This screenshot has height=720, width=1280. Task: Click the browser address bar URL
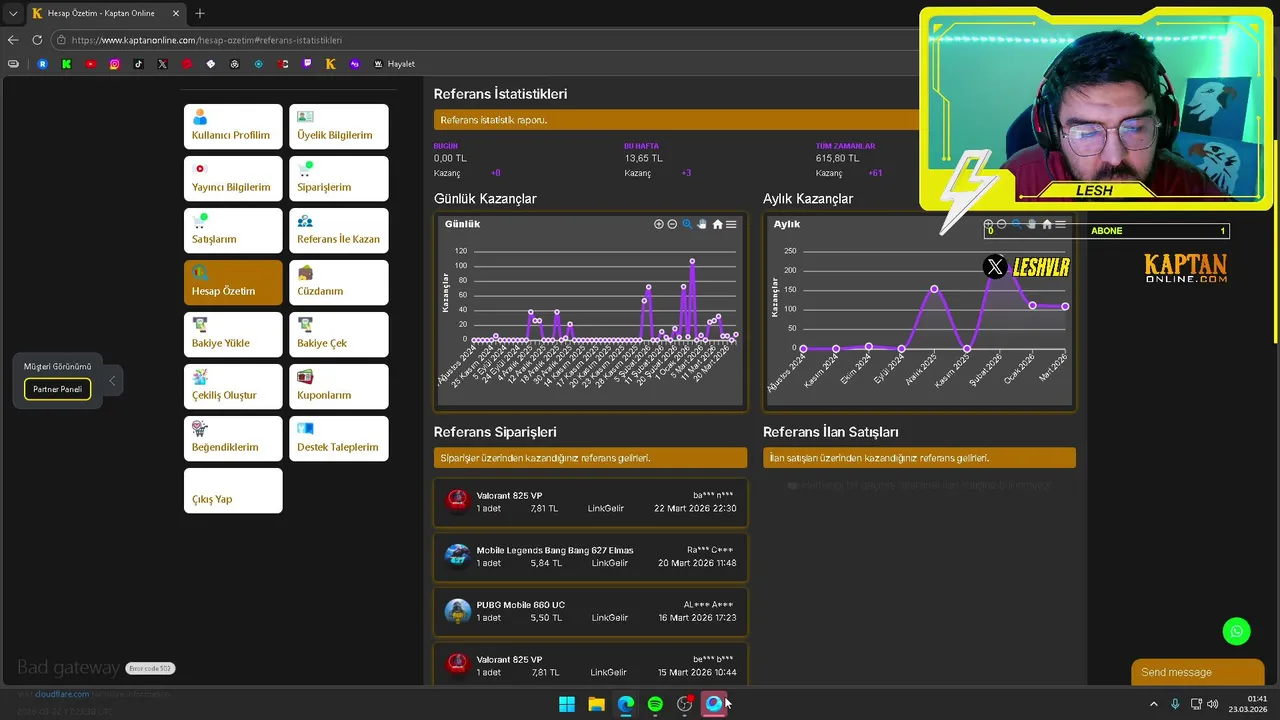(207, 40)
